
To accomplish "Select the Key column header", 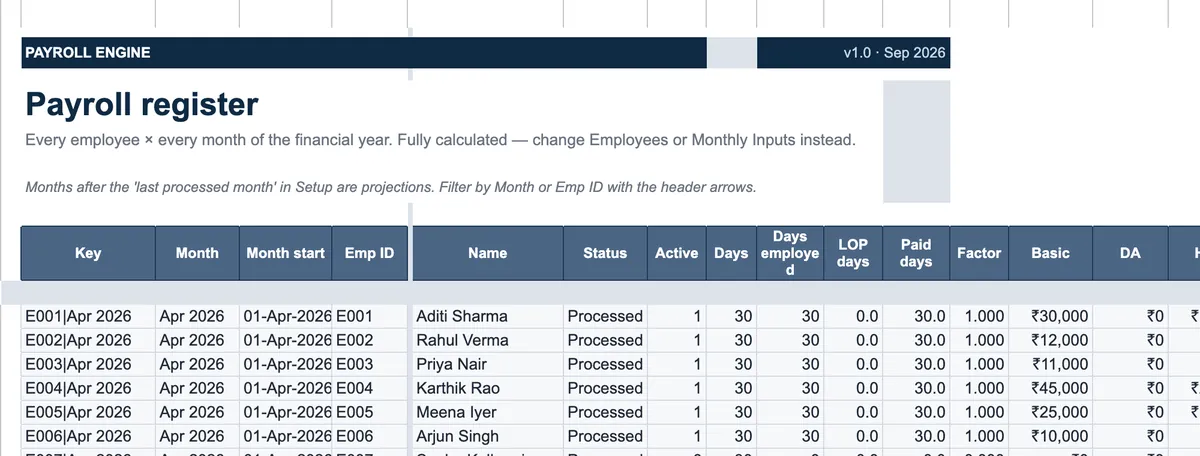I will pos(88,253).
